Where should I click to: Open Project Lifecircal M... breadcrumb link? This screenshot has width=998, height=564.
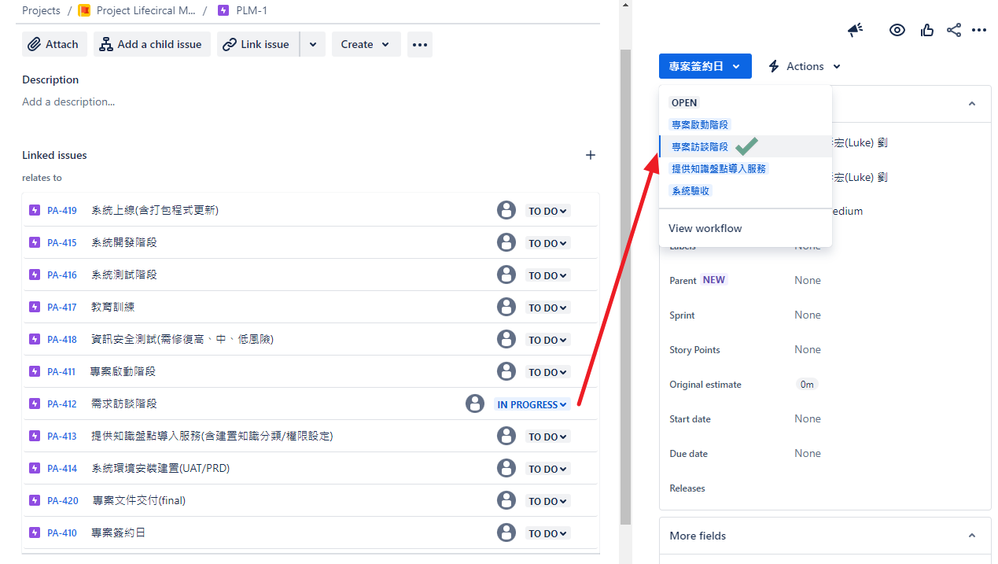(146, 11)
